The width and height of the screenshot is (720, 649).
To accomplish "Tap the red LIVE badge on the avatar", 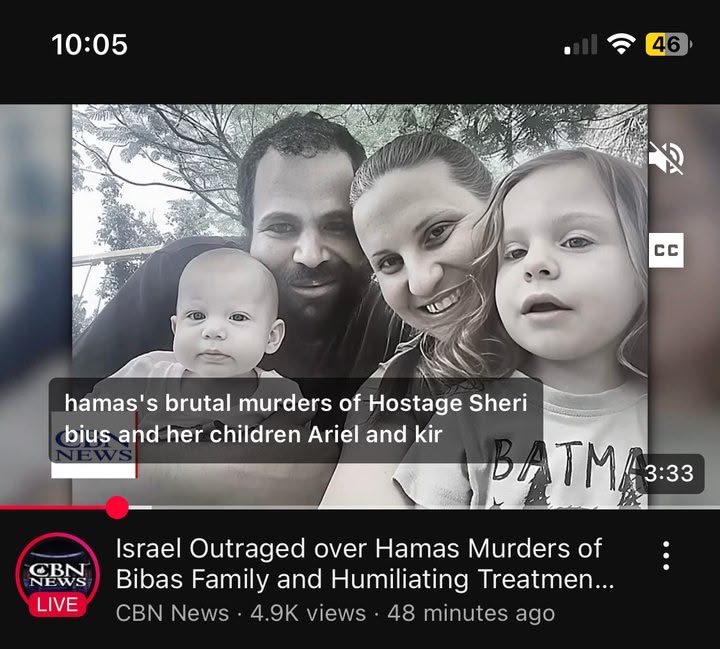I will point(57,604).
